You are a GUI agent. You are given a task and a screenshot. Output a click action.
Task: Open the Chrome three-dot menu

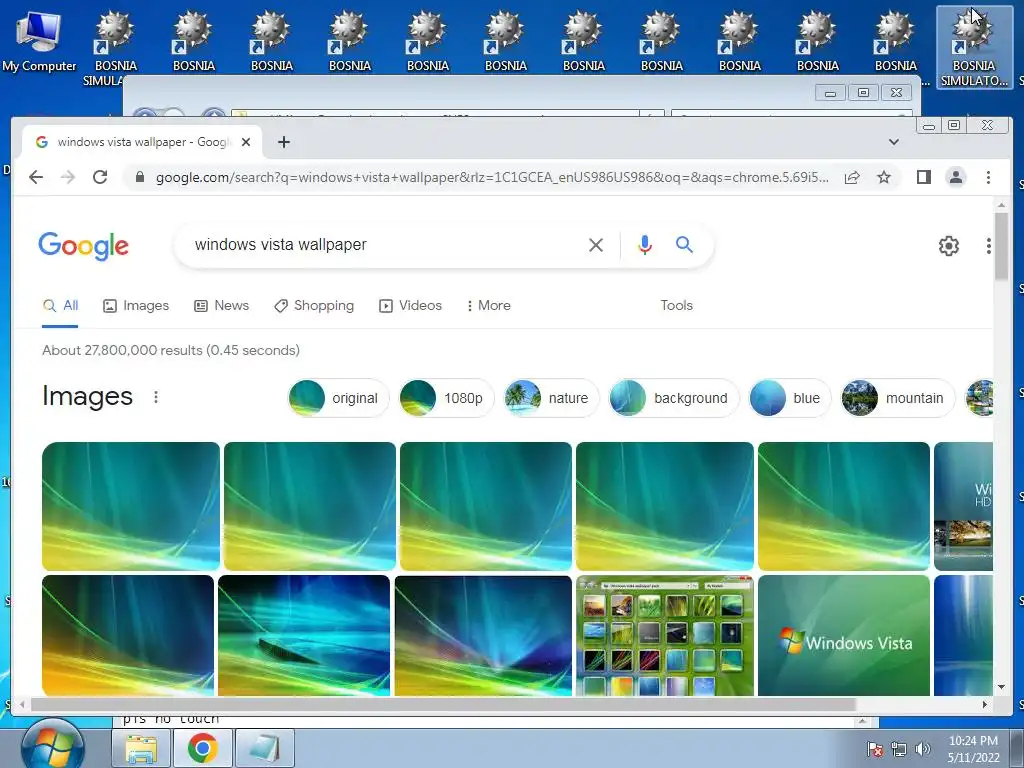[988, 177]
